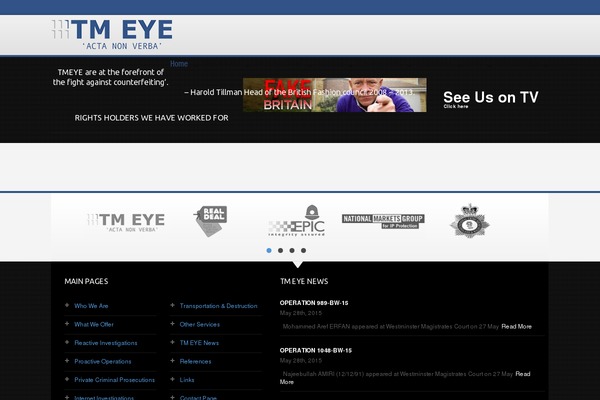
Task: Open the Links page
Action: pyautogui.click(x=187, y=380)
